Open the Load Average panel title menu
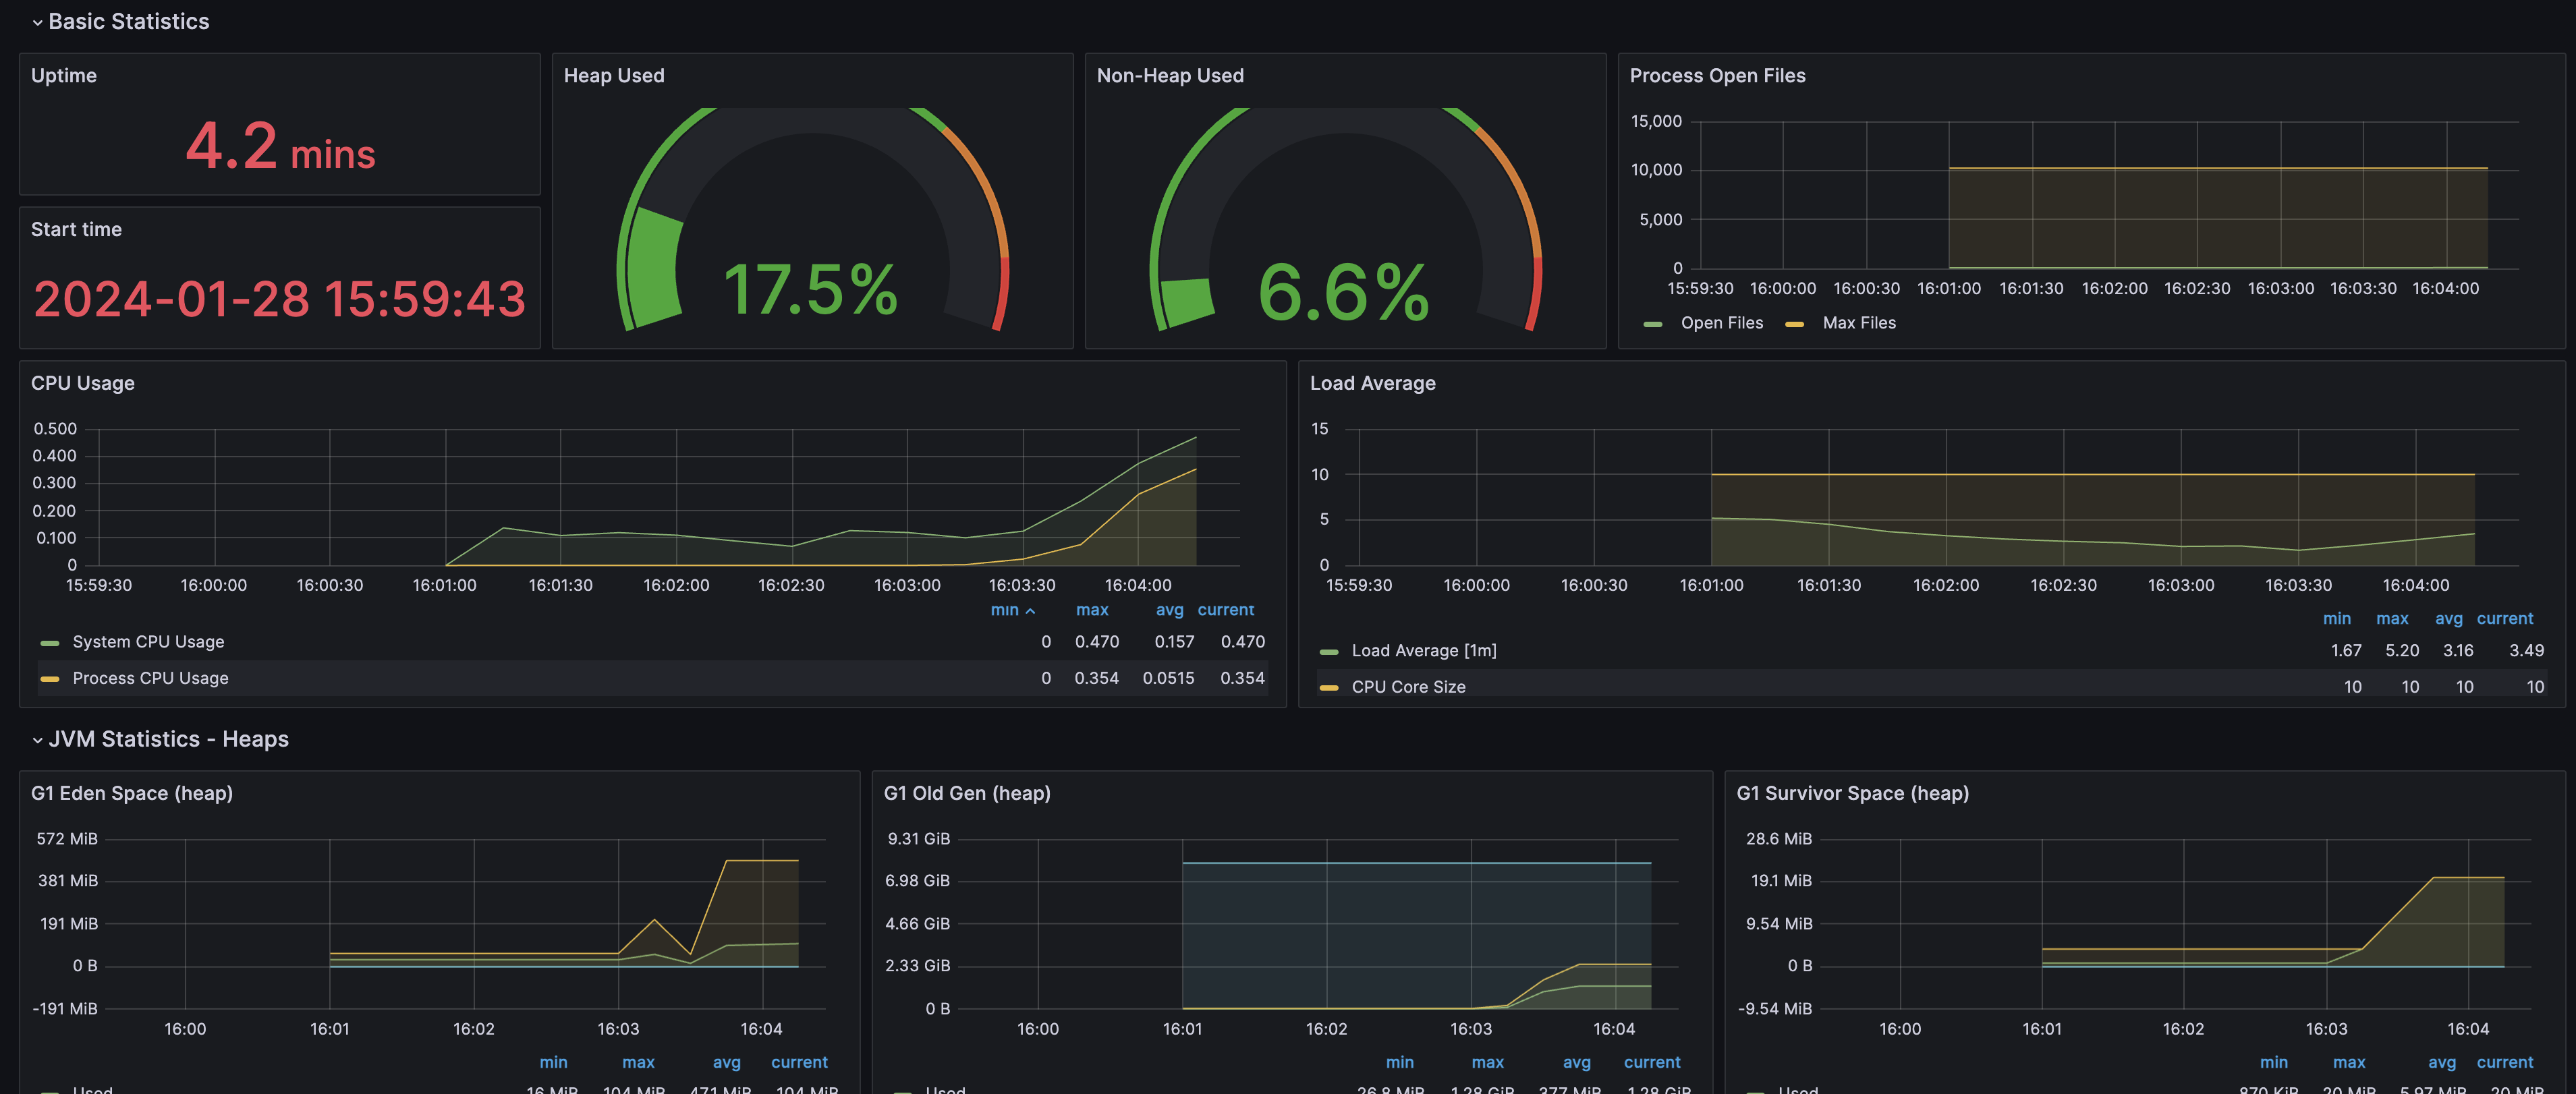The image size is (2576, 1094). coord(1372,384)
